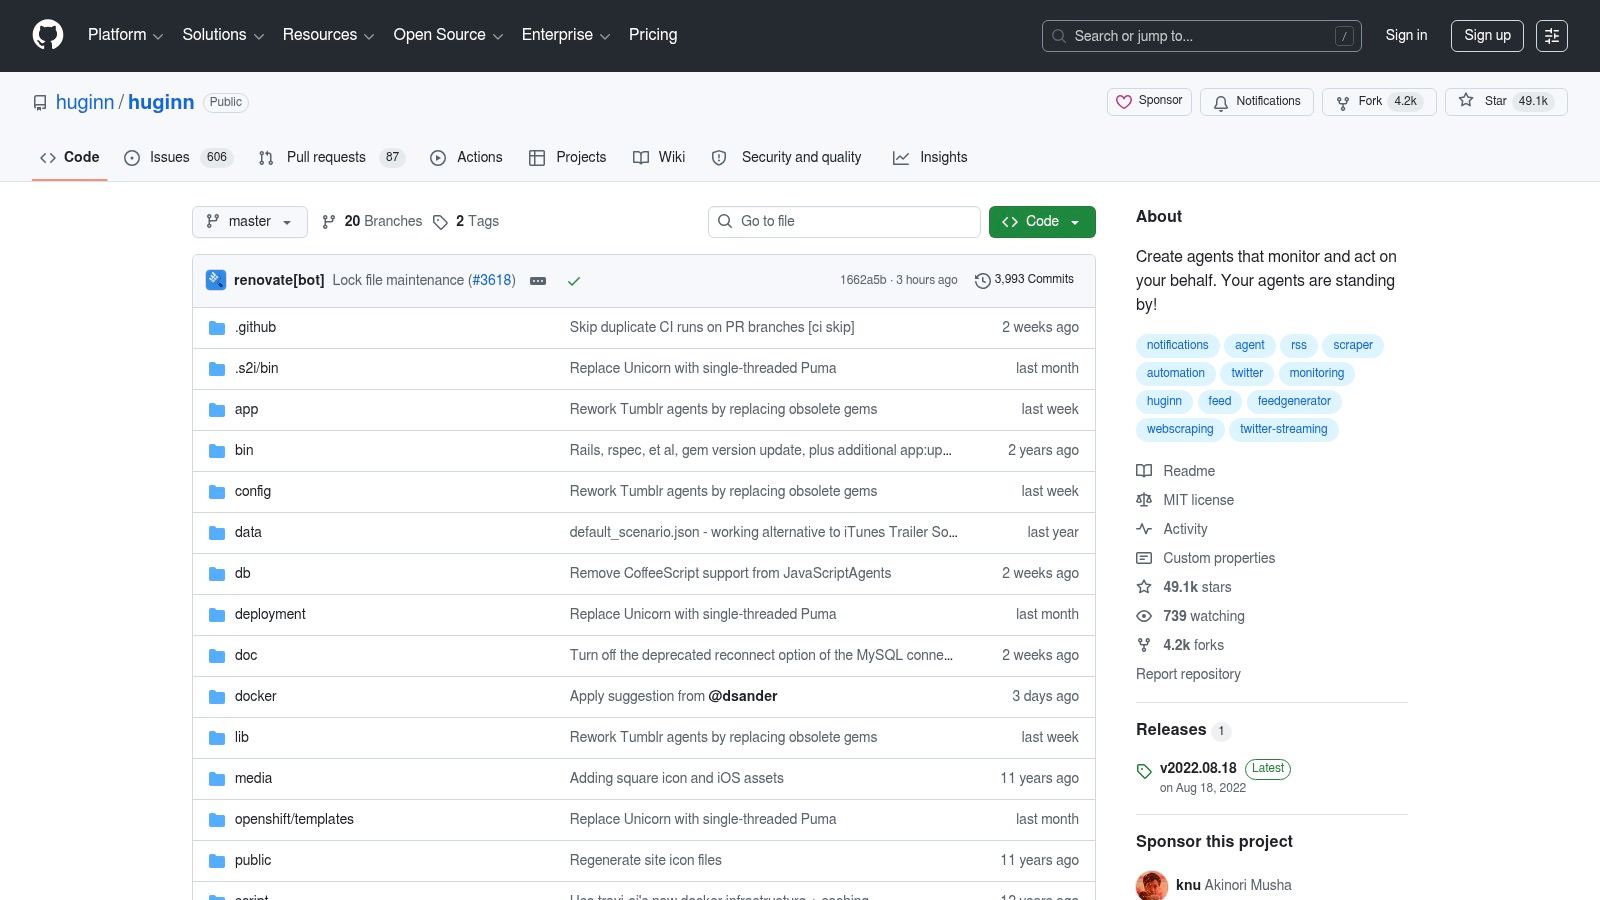
Task: Expand the green Code dropdown button
Action: (1042, 222)
